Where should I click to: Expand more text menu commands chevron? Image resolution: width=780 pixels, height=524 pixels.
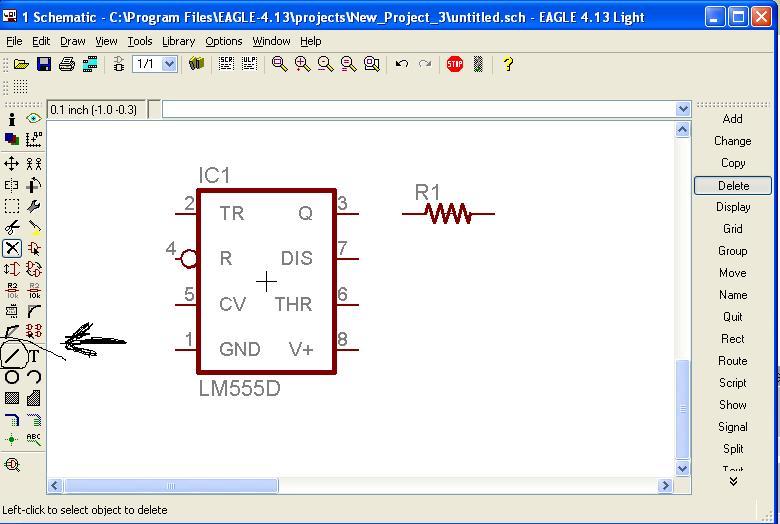(x=733, y=481)
